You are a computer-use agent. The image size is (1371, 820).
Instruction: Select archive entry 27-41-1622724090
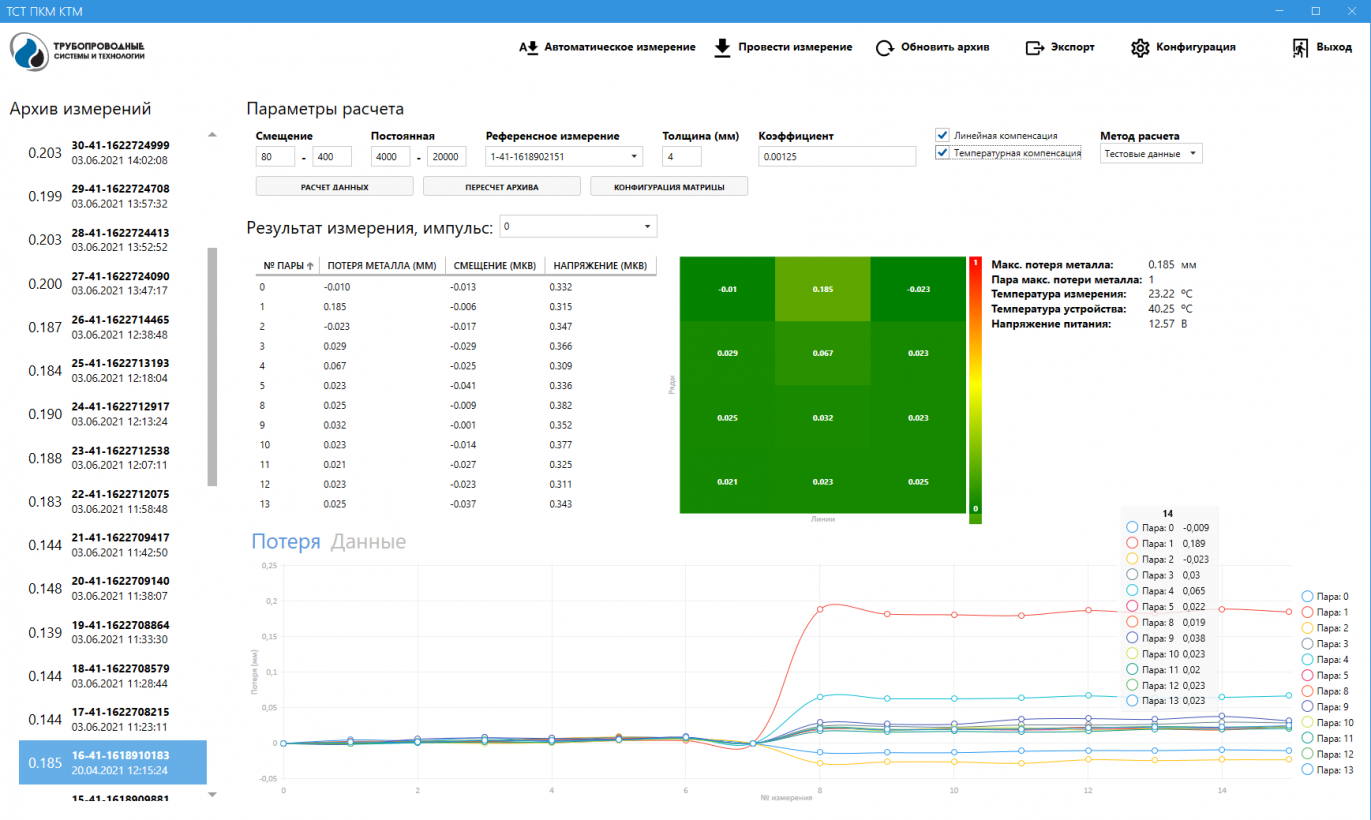pyautogui.click(x=120, y=283)
